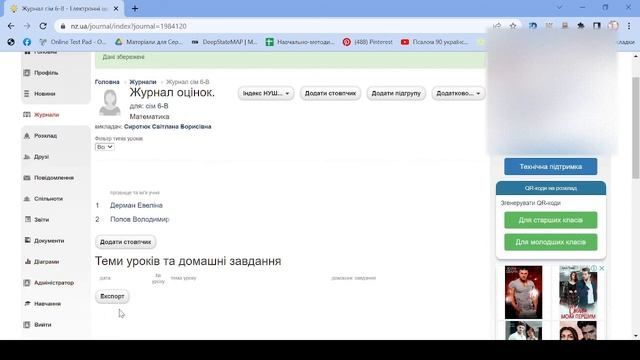Screen dimensions: 640x360
Task: Click the QR-коди на розклад header
Action: pos(551,188)
